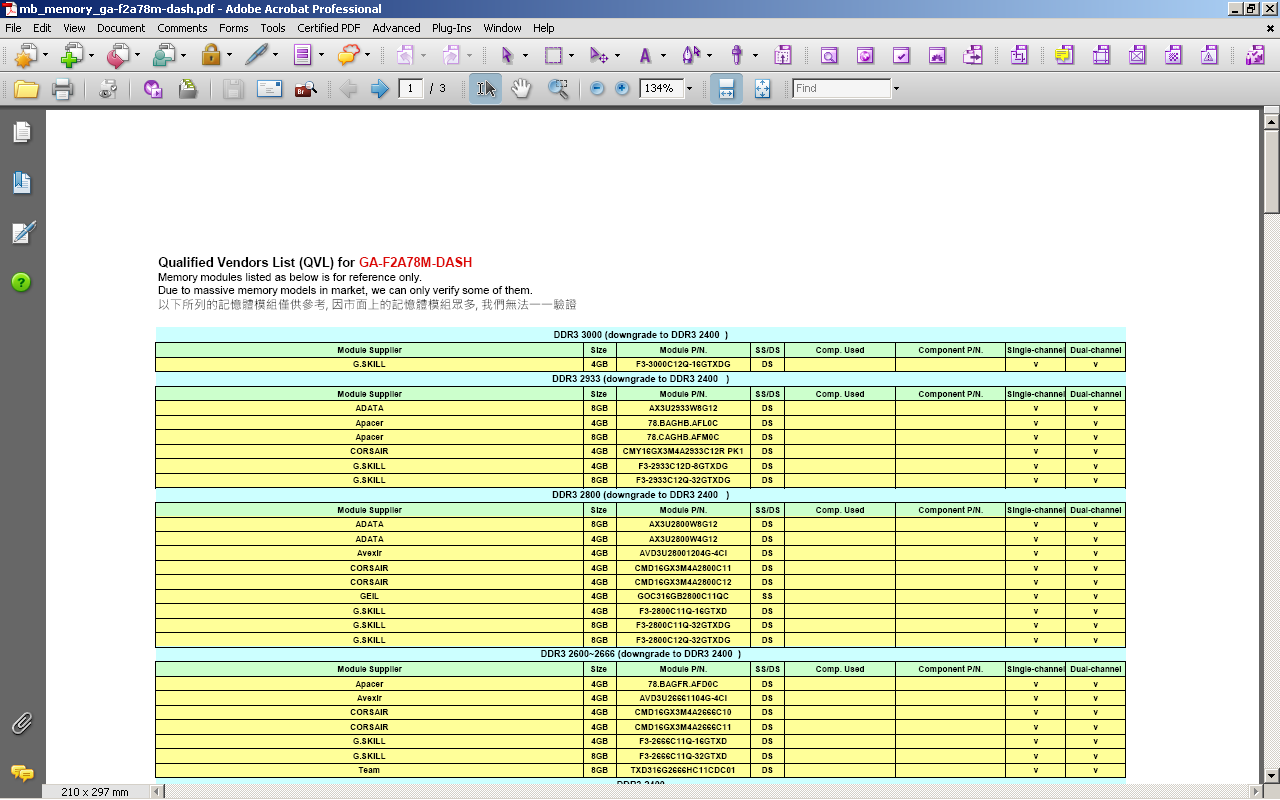Viewport: 1280px width, 800px height.
Task: Activate the Select text tool
Action: [x=485, y=89]
